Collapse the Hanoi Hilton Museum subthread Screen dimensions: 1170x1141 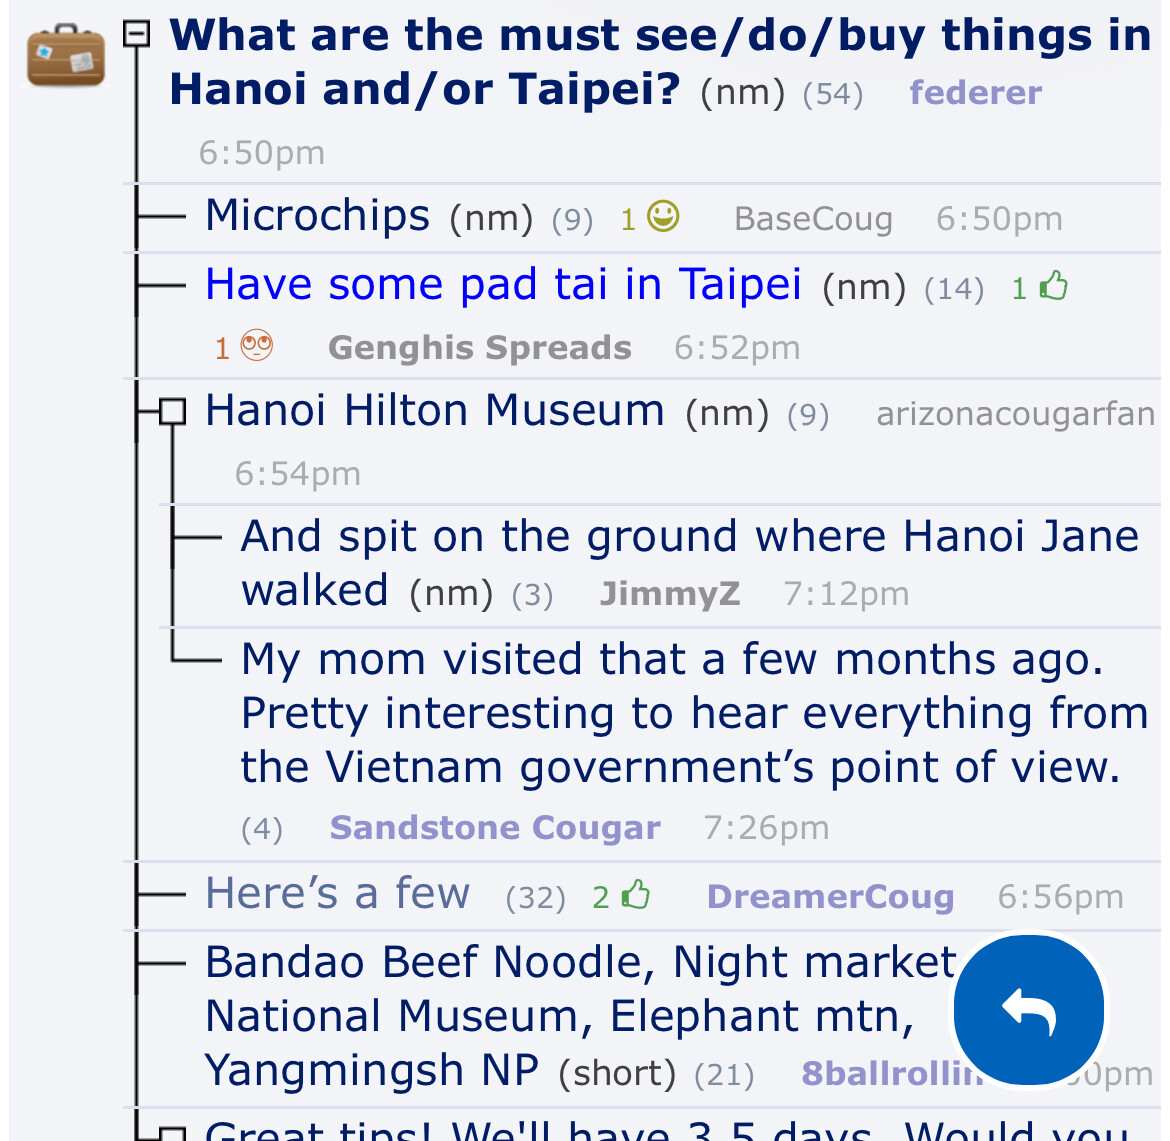172,411
